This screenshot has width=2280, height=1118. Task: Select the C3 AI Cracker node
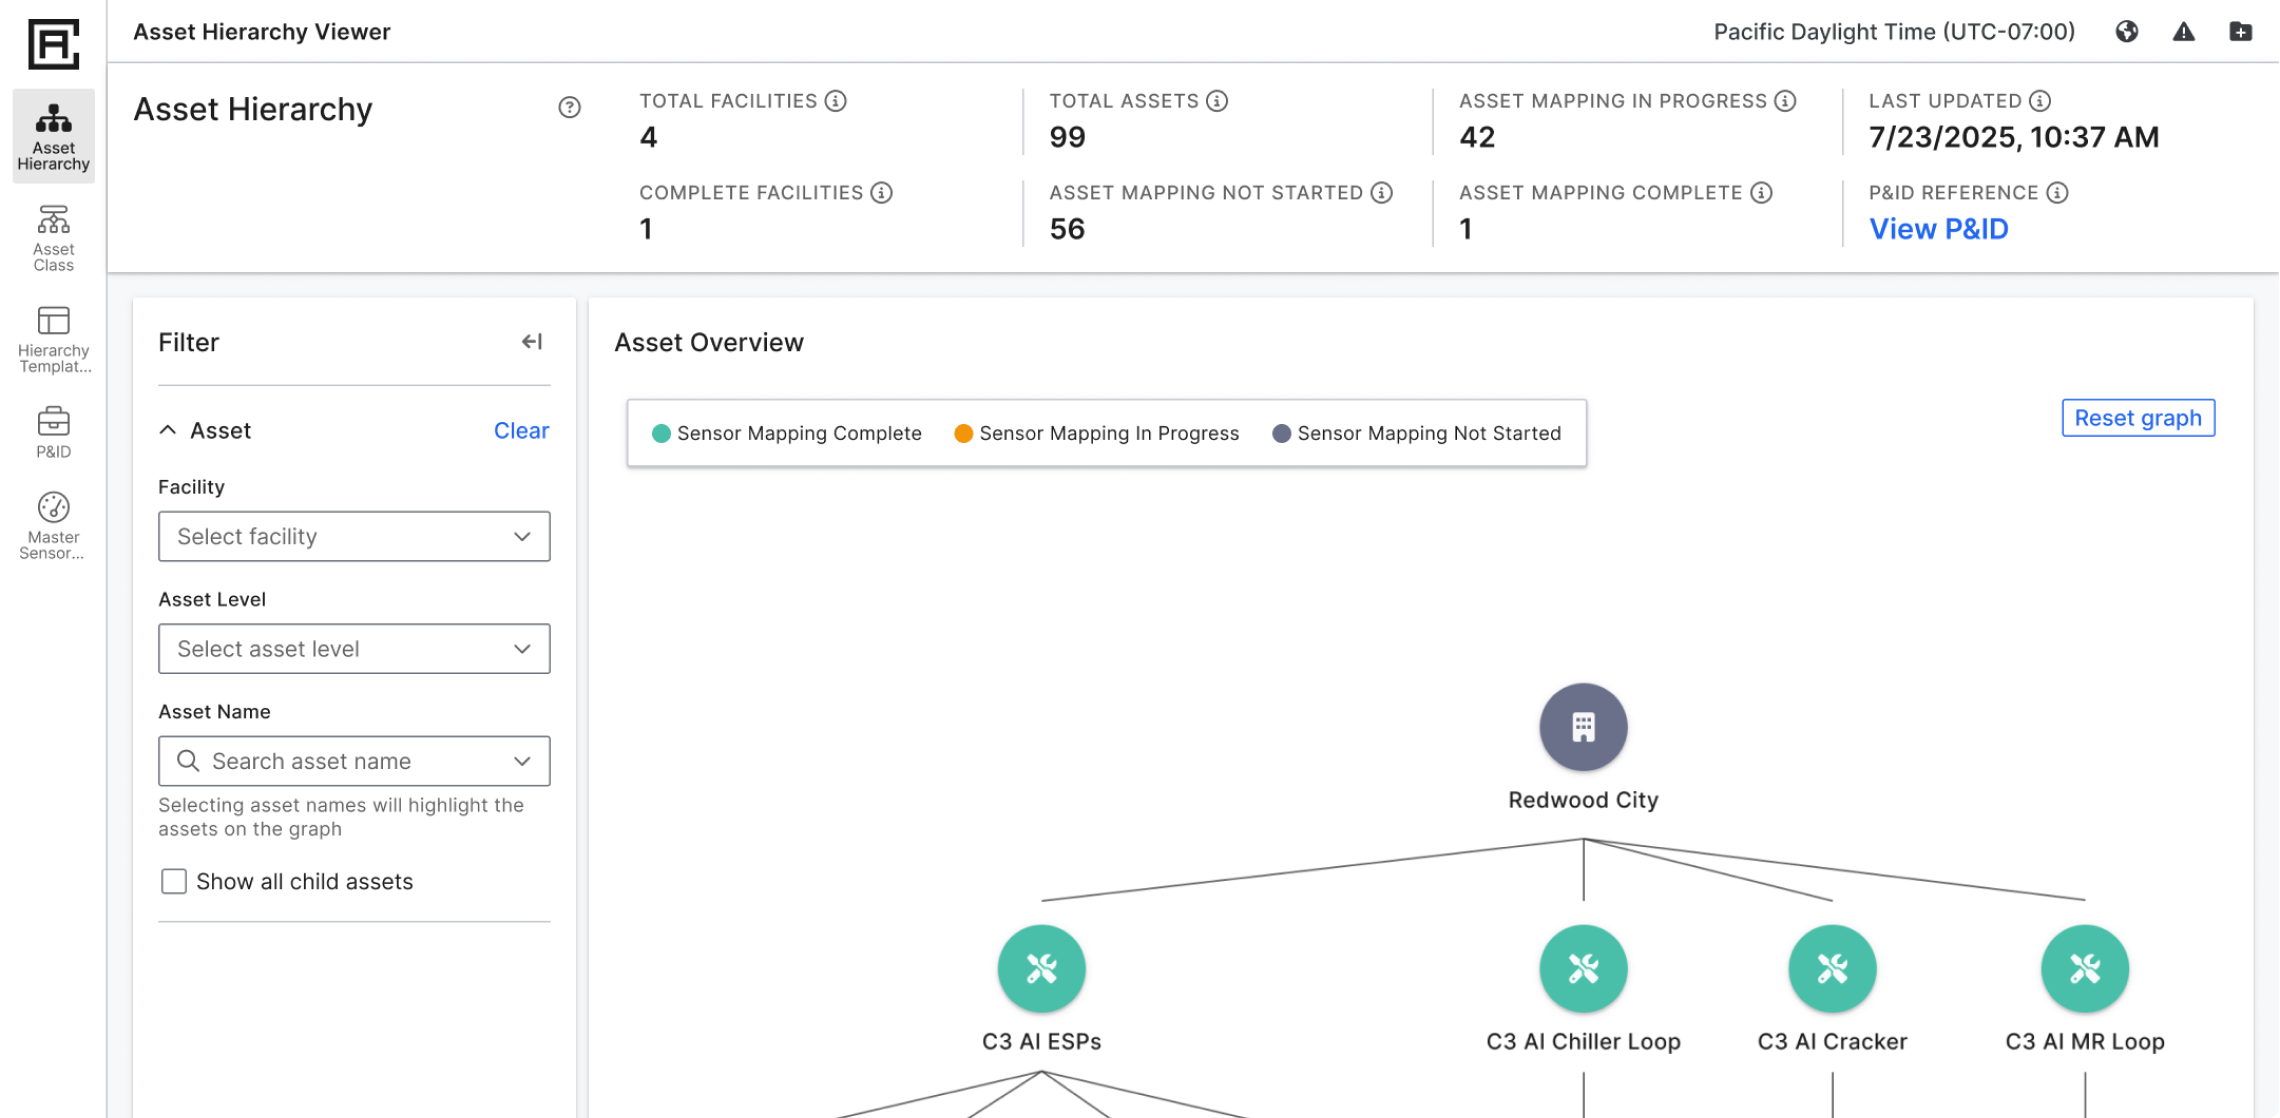click(1832, 969)
